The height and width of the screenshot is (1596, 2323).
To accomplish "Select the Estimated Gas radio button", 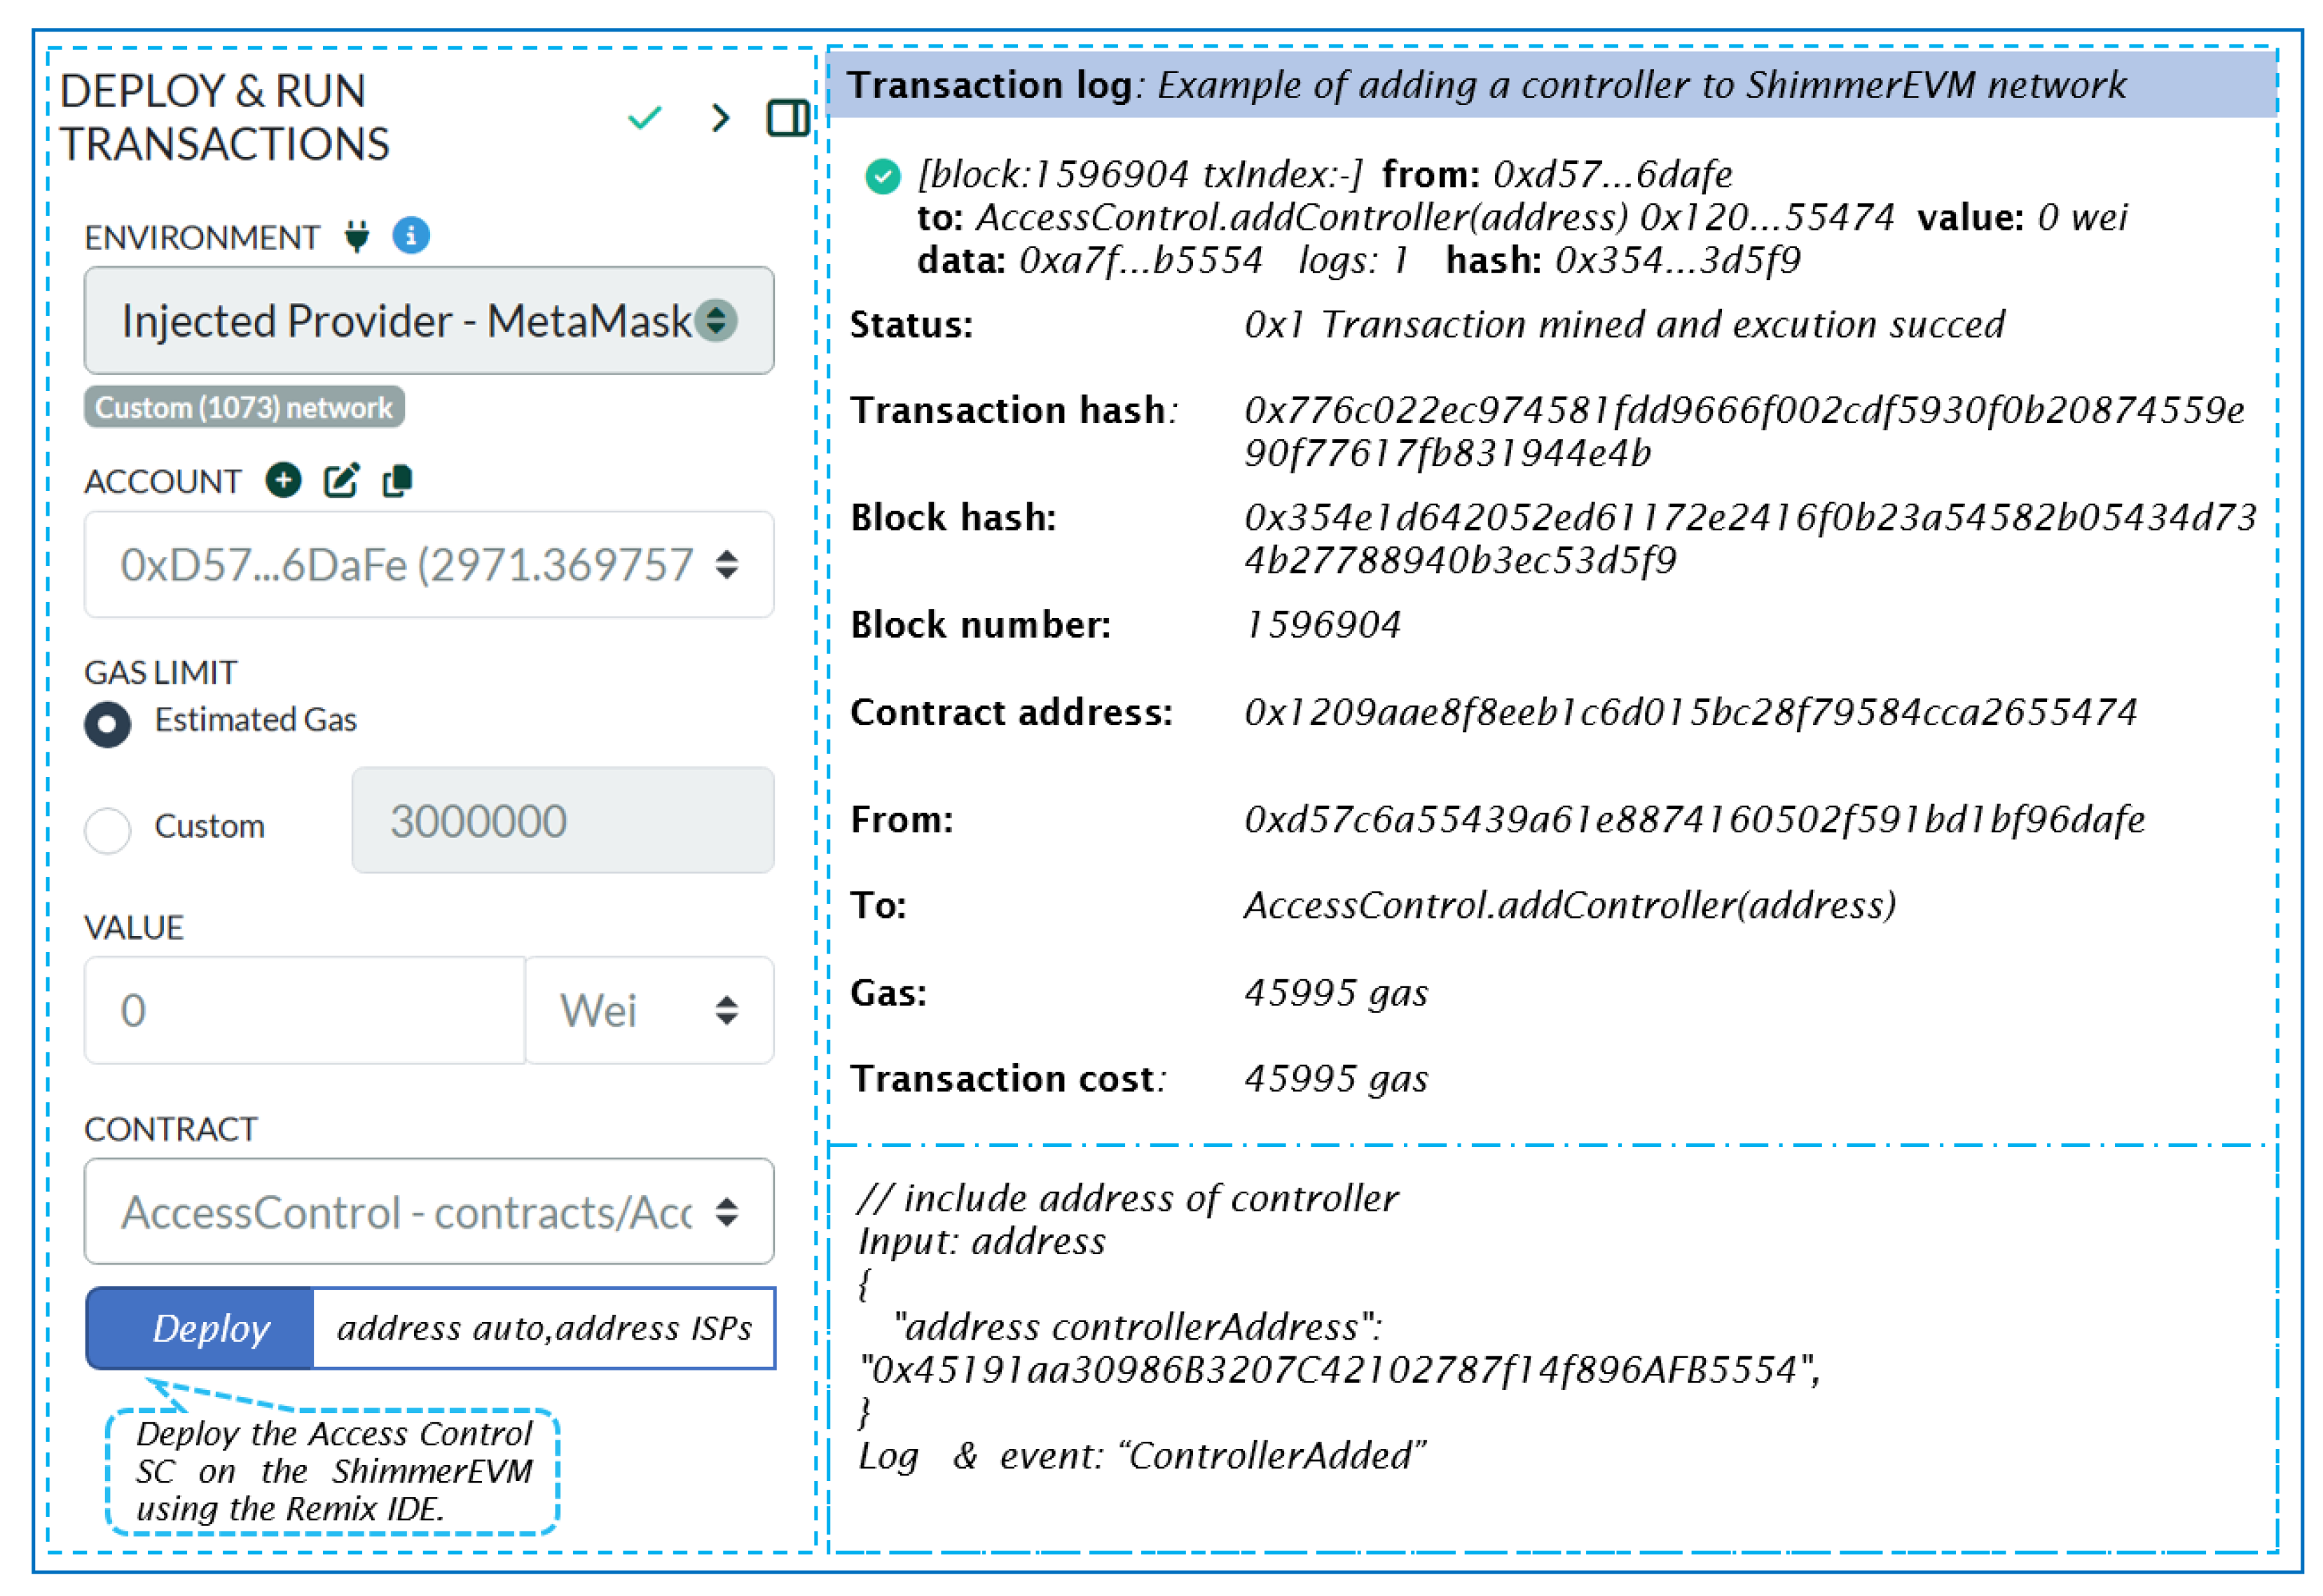I will click(109, 724).
